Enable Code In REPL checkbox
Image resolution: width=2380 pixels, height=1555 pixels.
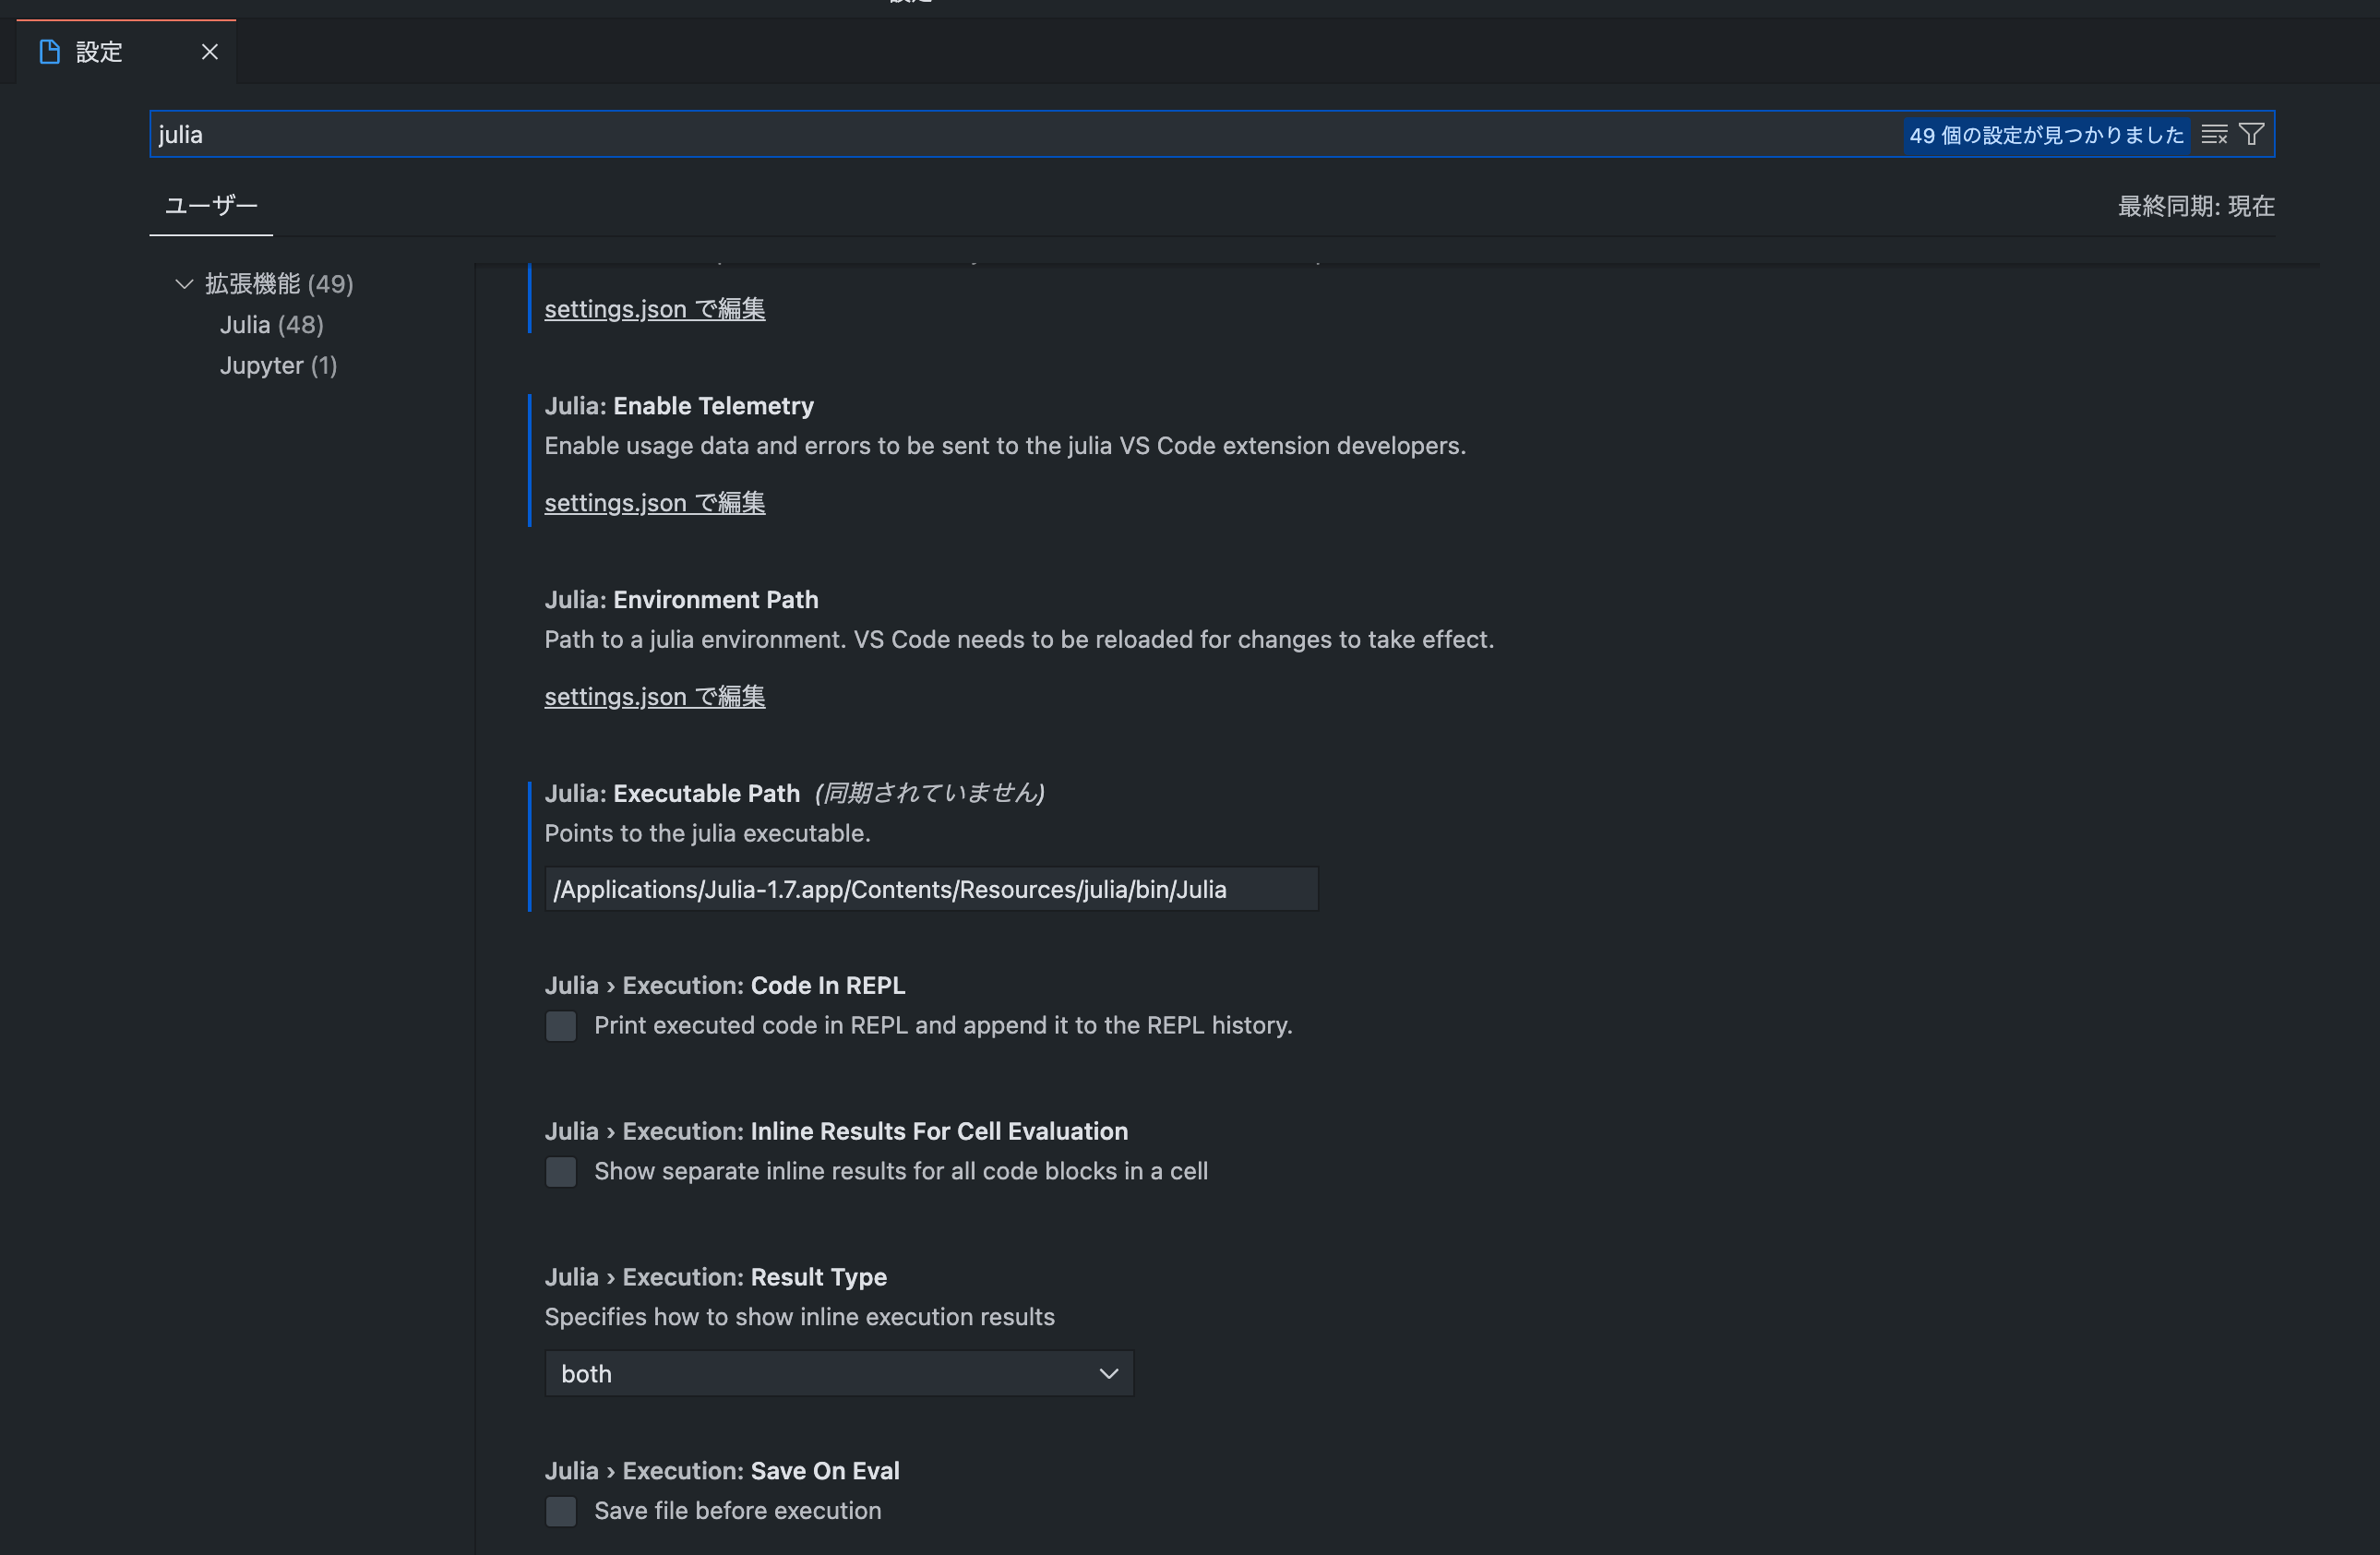pyautogui.click(x=561, y=1026)
